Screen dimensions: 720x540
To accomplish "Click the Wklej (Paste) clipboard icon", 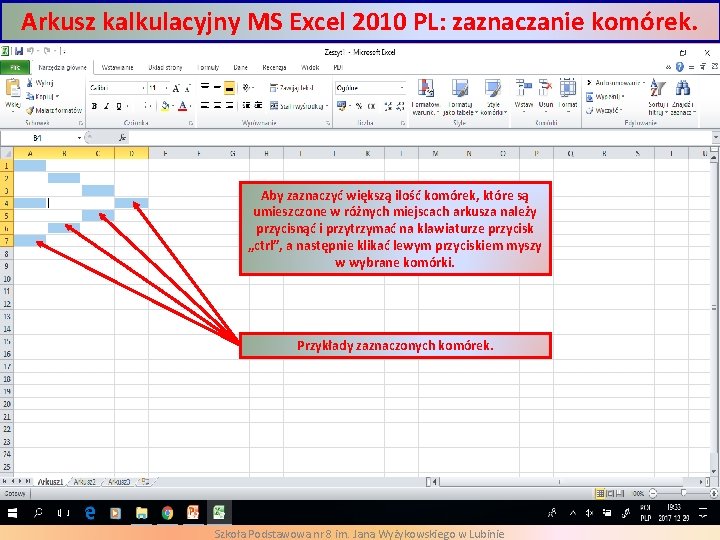I will tap(13, 88).
